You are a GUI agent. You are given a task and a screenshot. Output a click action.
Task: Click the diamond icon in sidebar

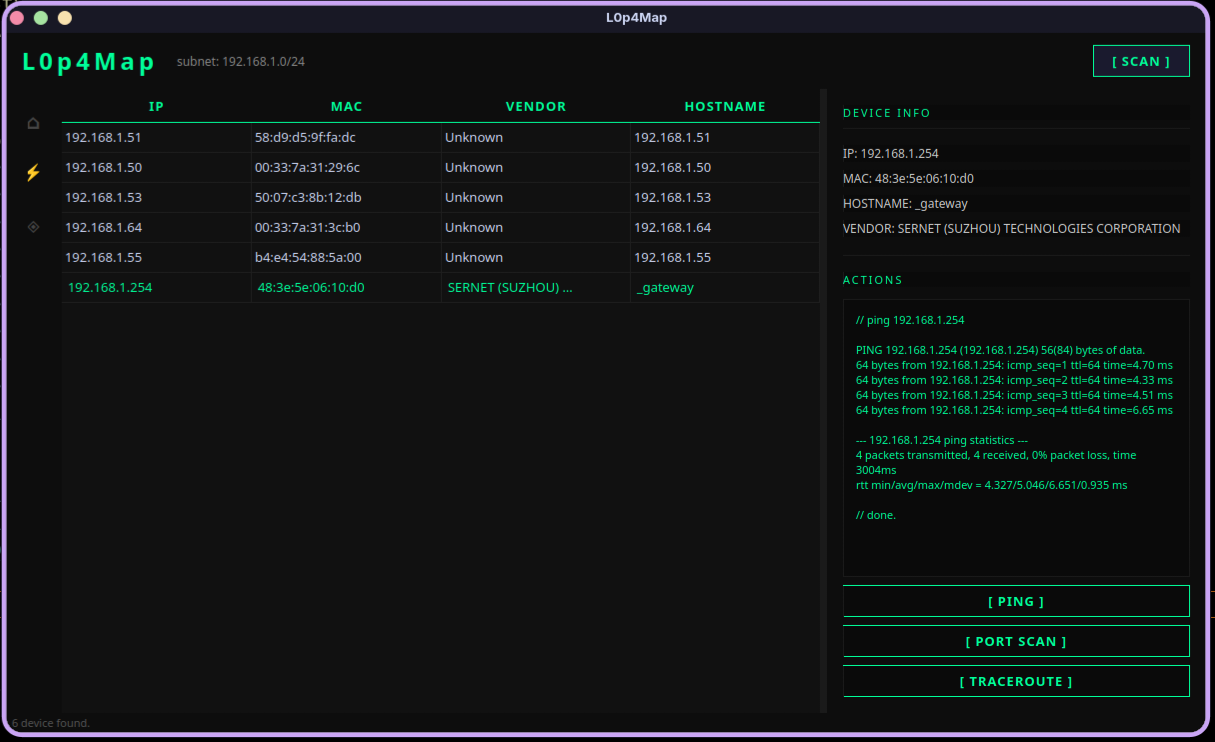33,227
